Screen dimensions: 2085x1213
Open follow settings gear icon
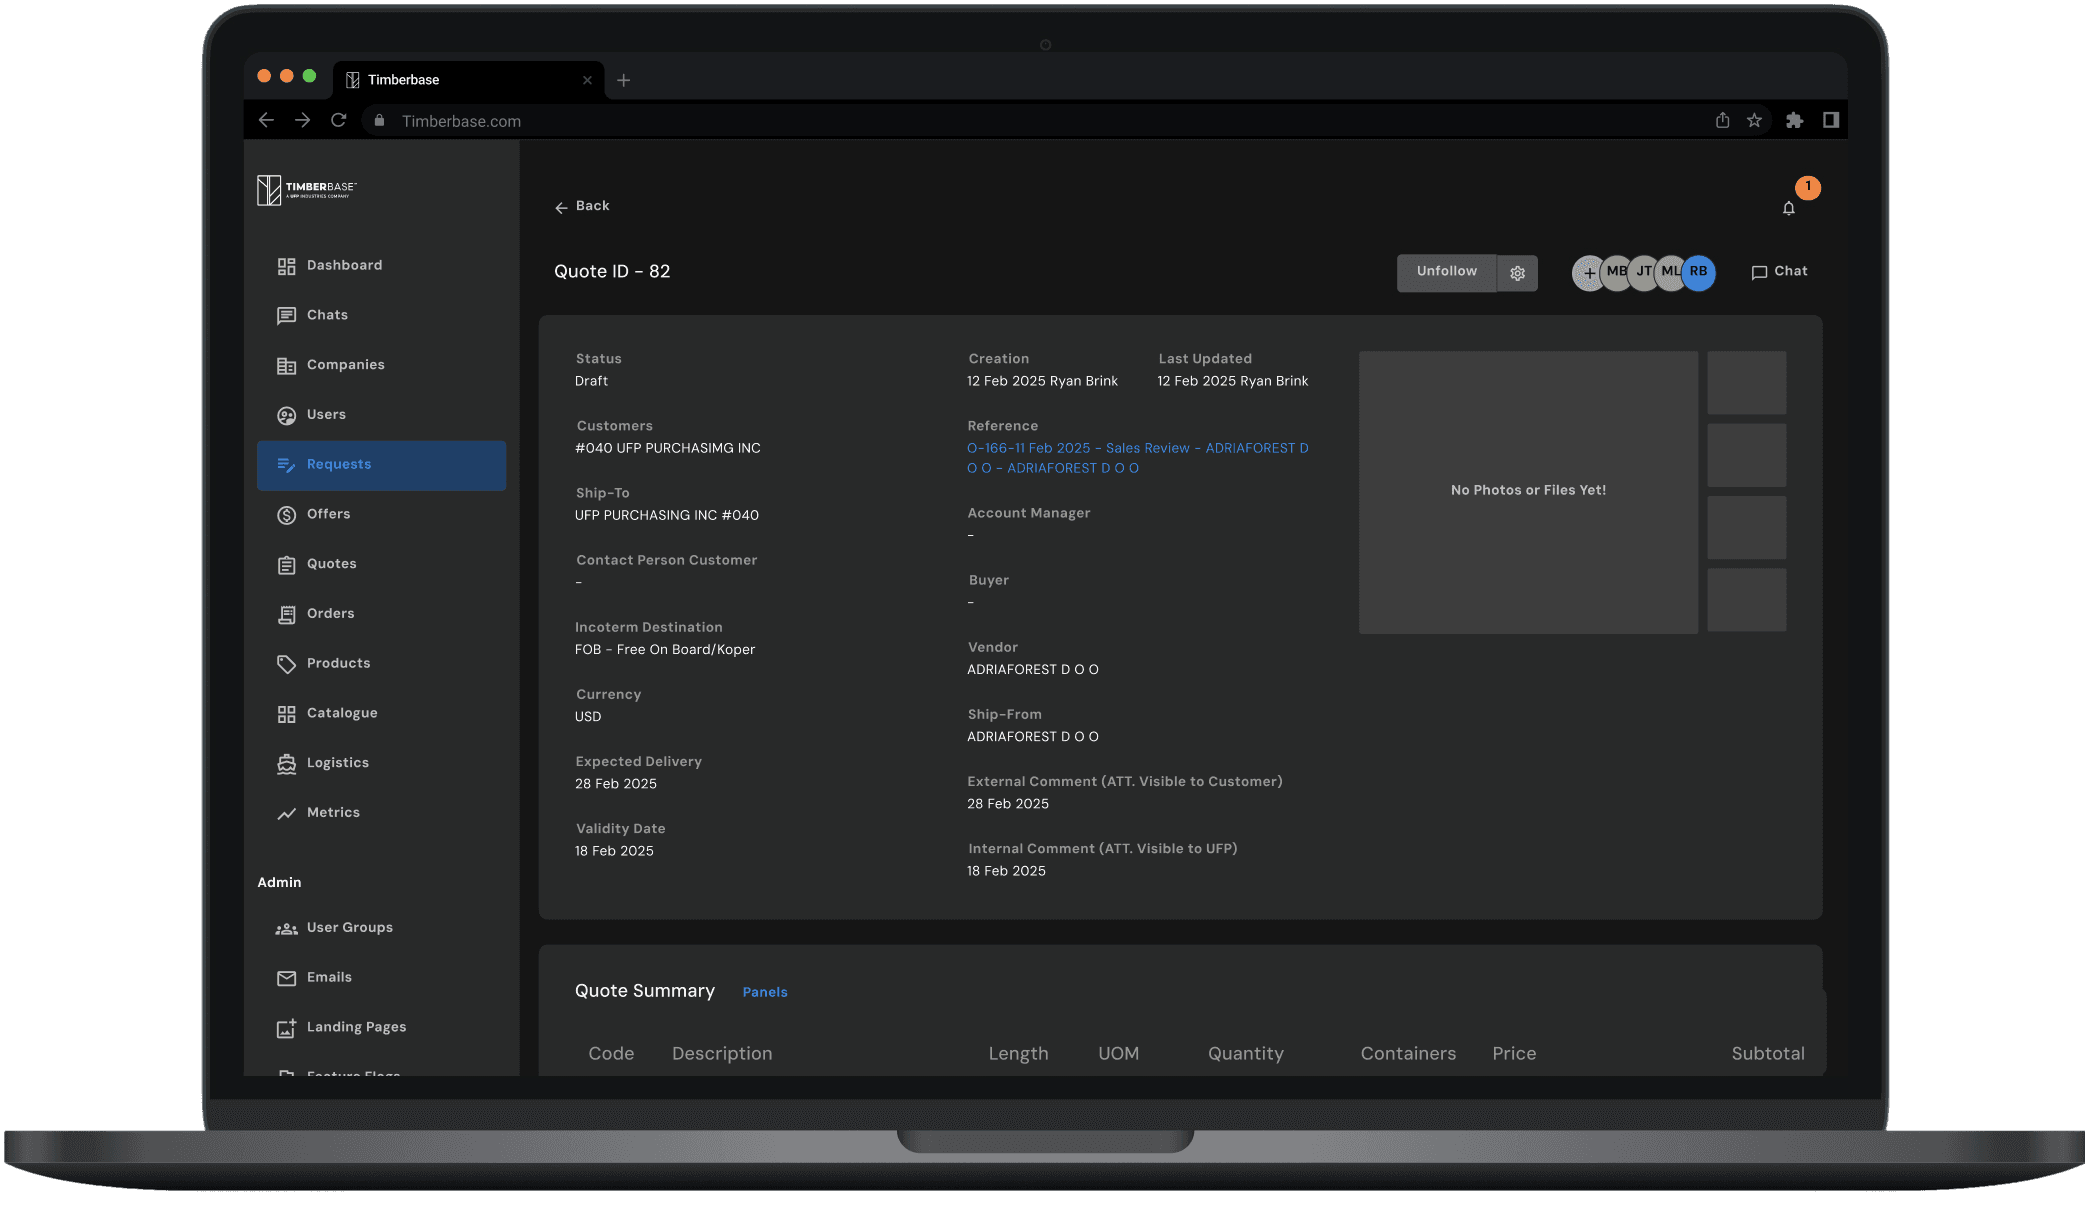[x=1517, y=273]
